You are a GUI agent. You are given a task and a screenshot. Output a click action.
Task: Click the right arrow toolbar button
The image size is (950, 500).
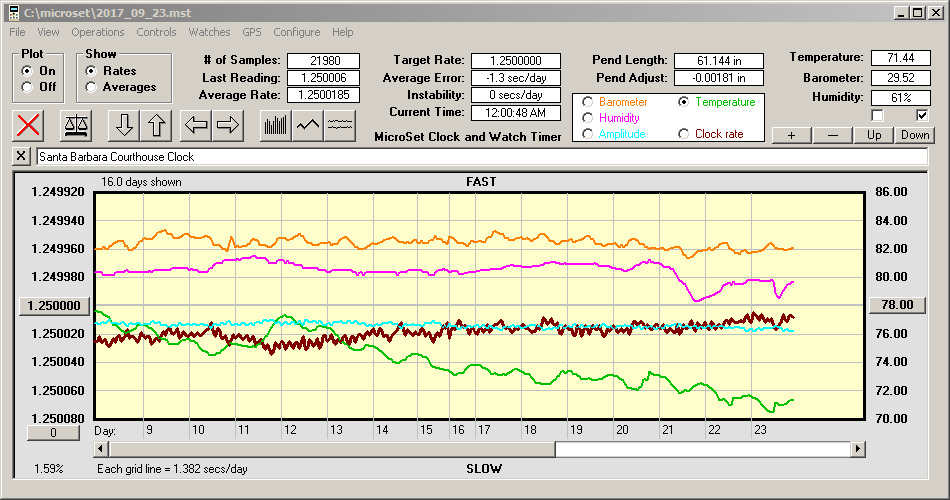[x=228, y=125]
